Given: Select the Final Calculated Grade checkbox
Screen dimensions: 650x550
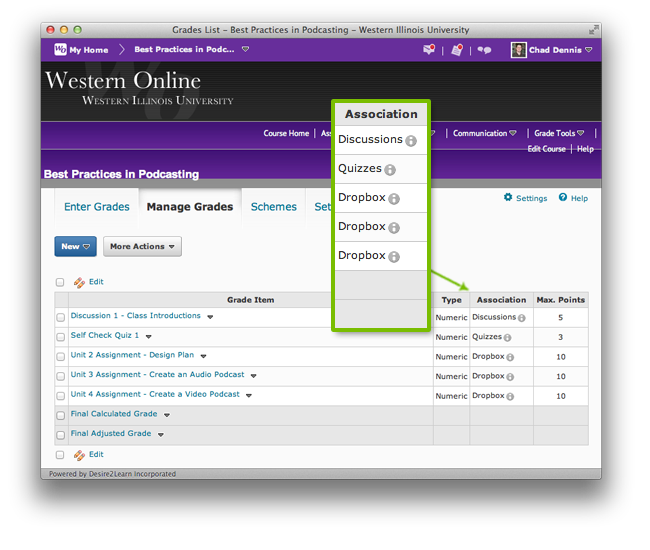Looking at the screenshot, I should coord(61,415).
